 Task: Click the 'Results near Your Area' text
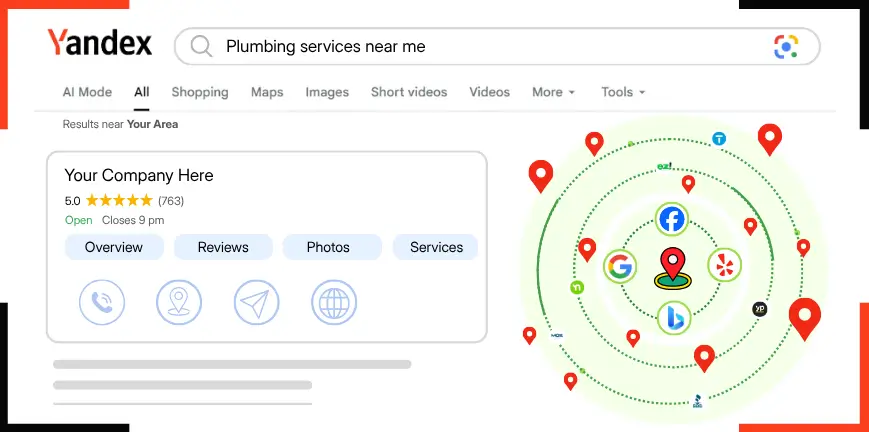click(120, 124)
